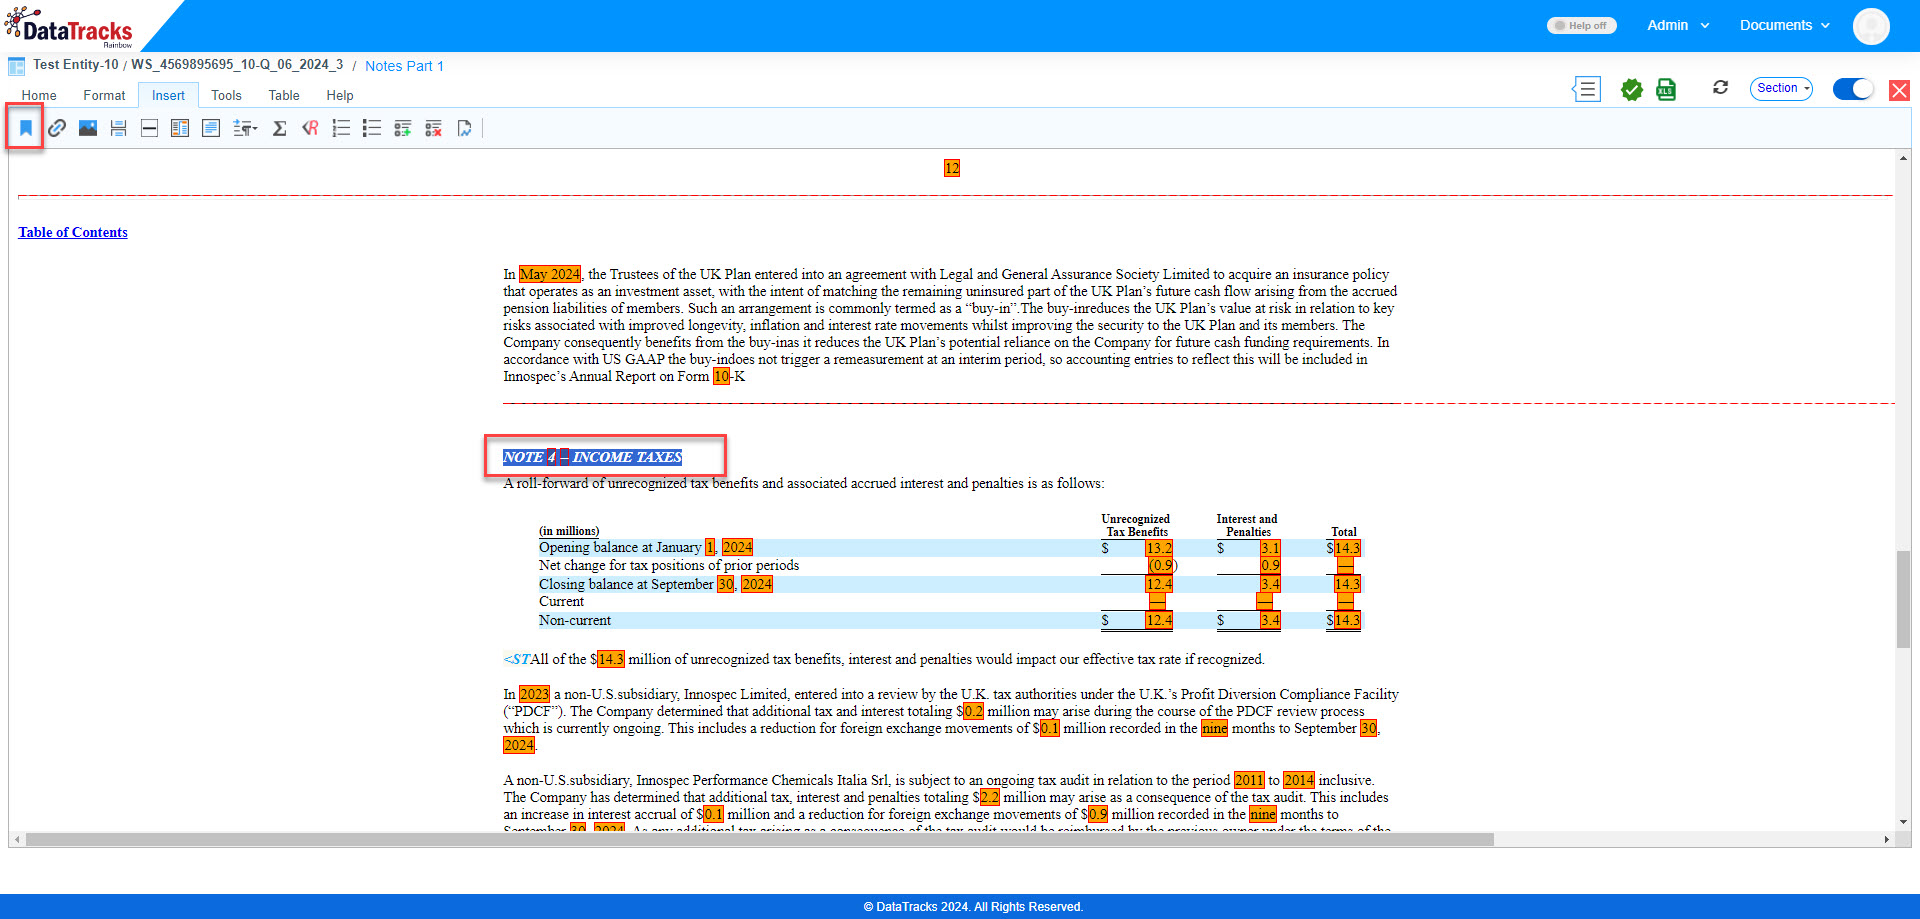Click the user avatar in the header
The width and height of the screenshot is (1920, 919).
point(1871,26)
